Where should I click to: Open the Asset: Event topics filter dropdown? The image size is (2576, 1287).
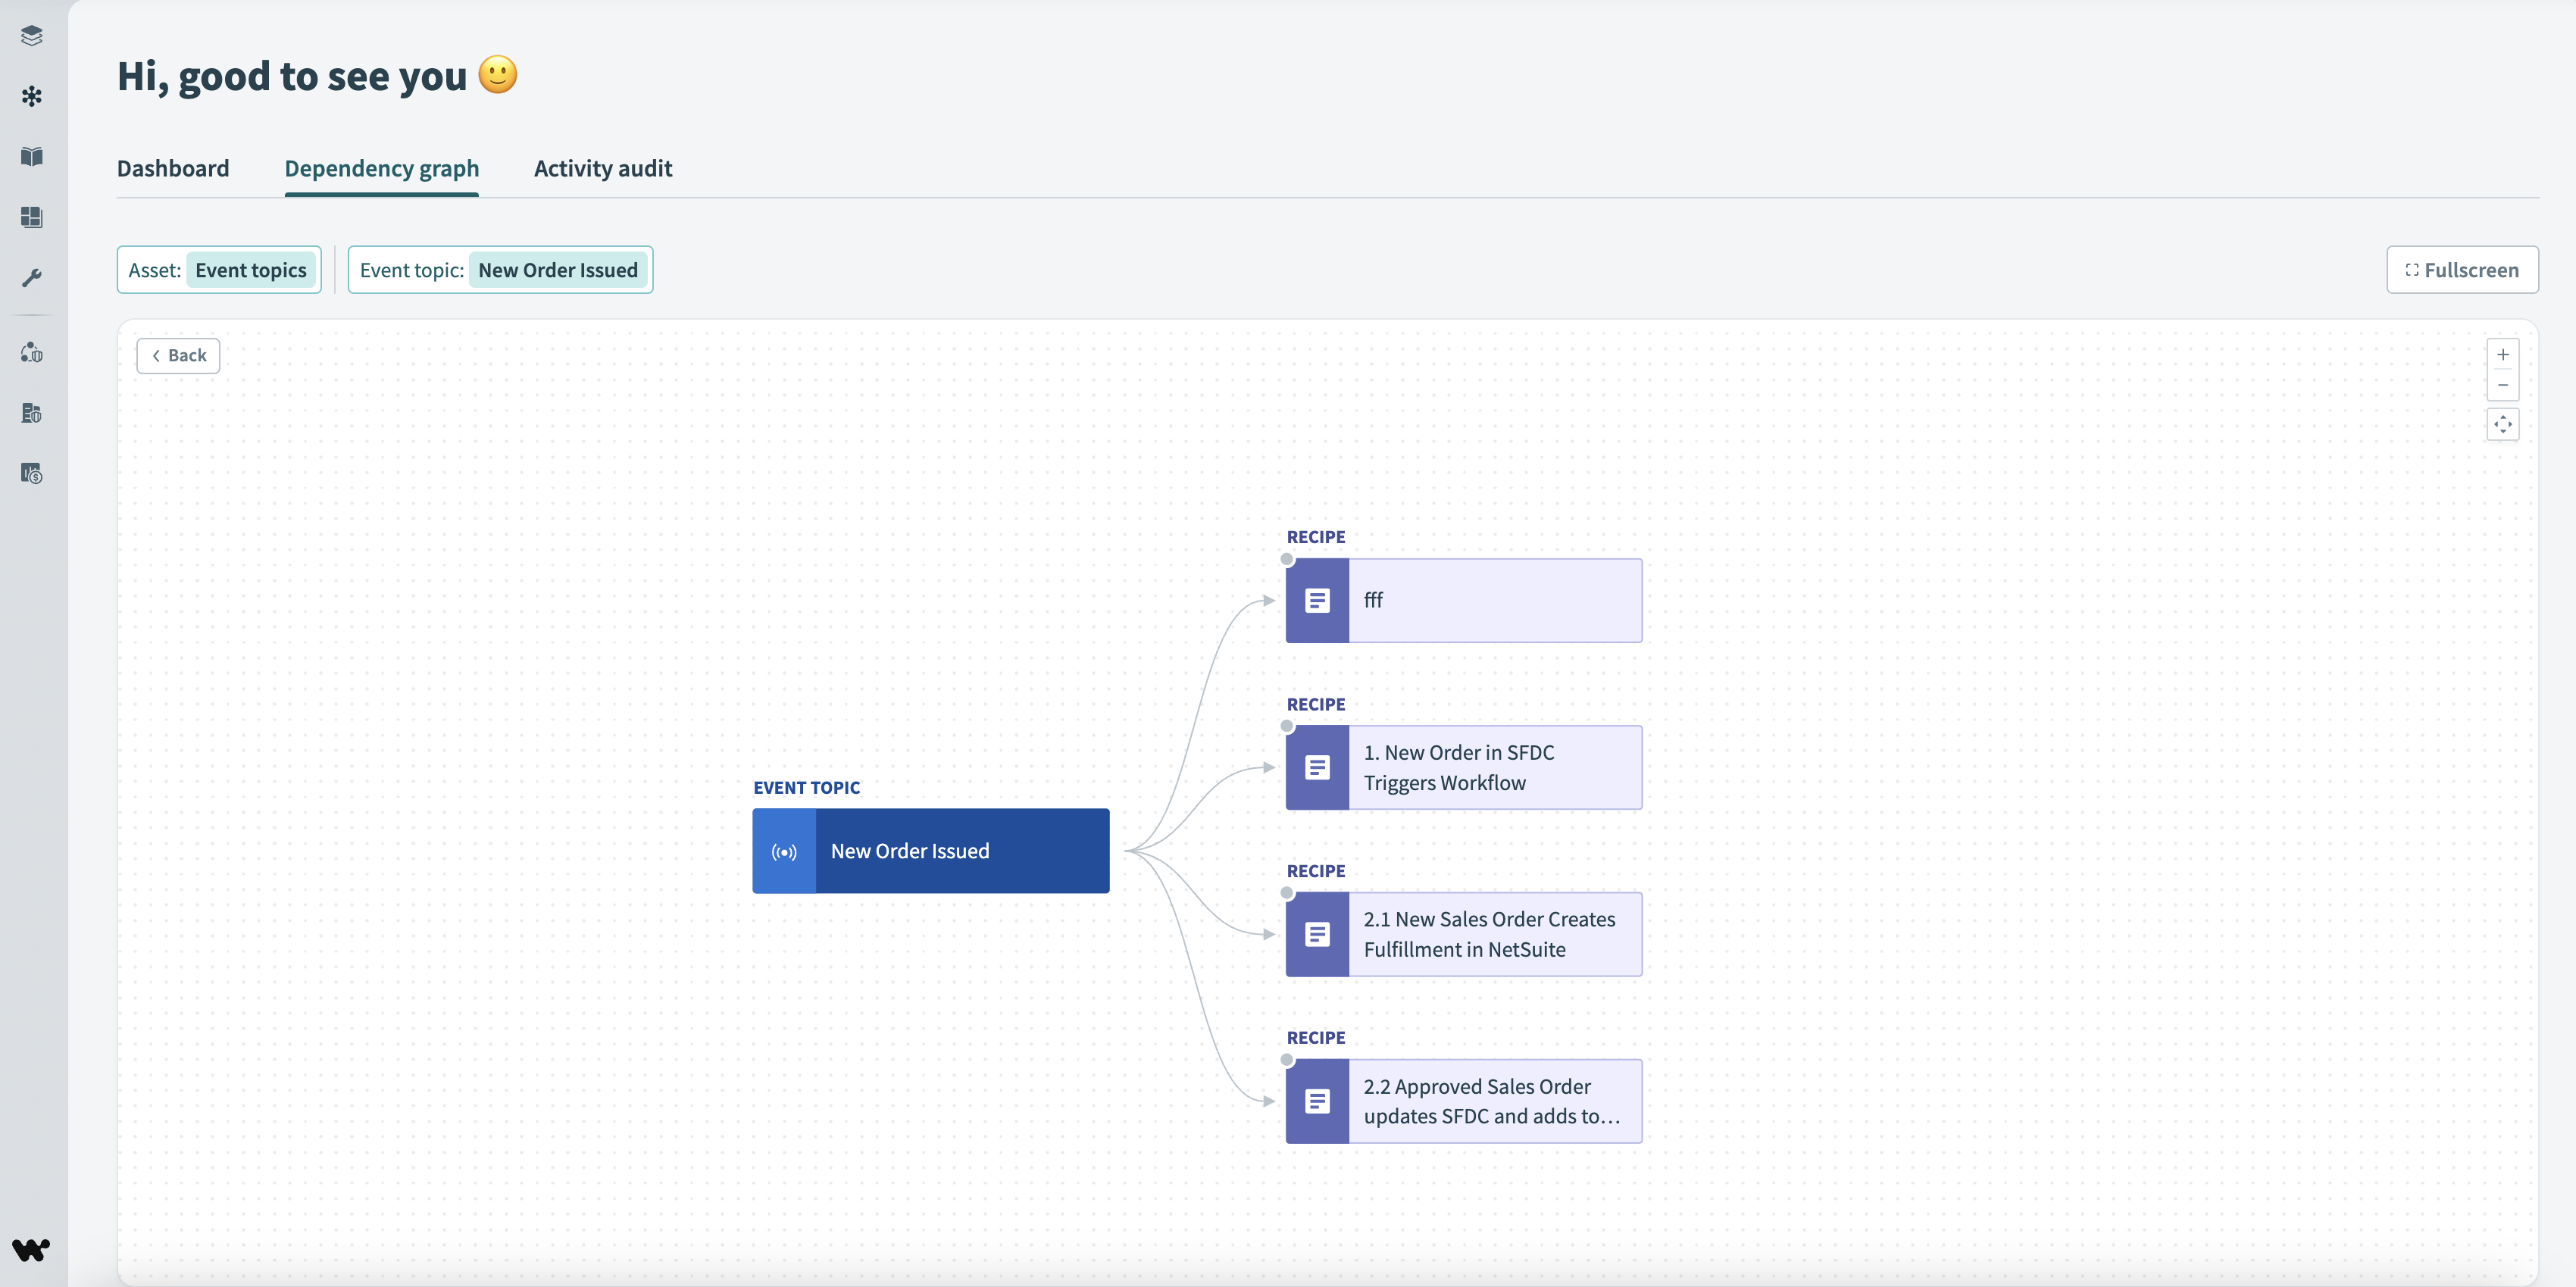tap(219, 270)
